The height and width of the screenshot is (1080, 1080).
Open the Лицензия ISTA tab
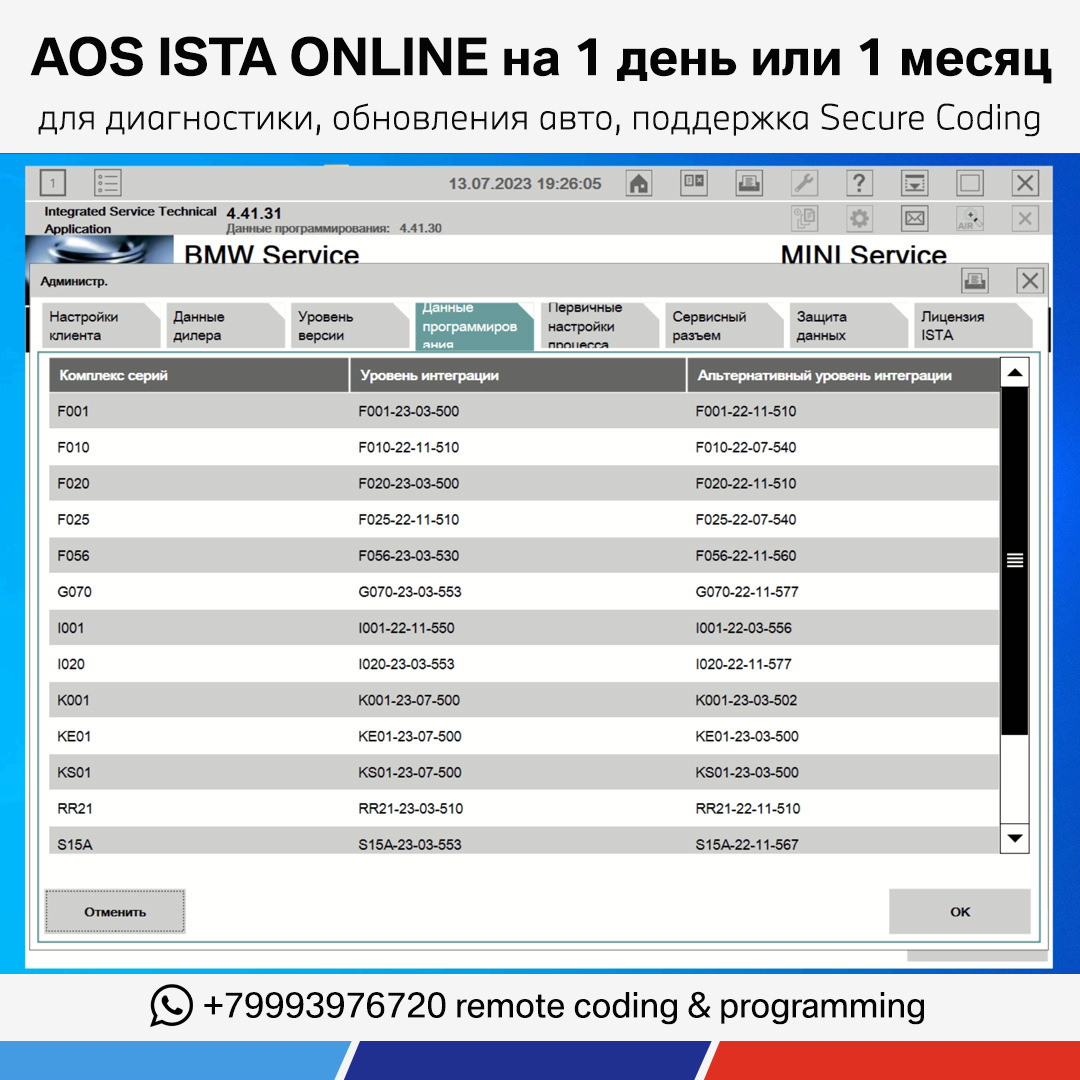click(973, 326)
